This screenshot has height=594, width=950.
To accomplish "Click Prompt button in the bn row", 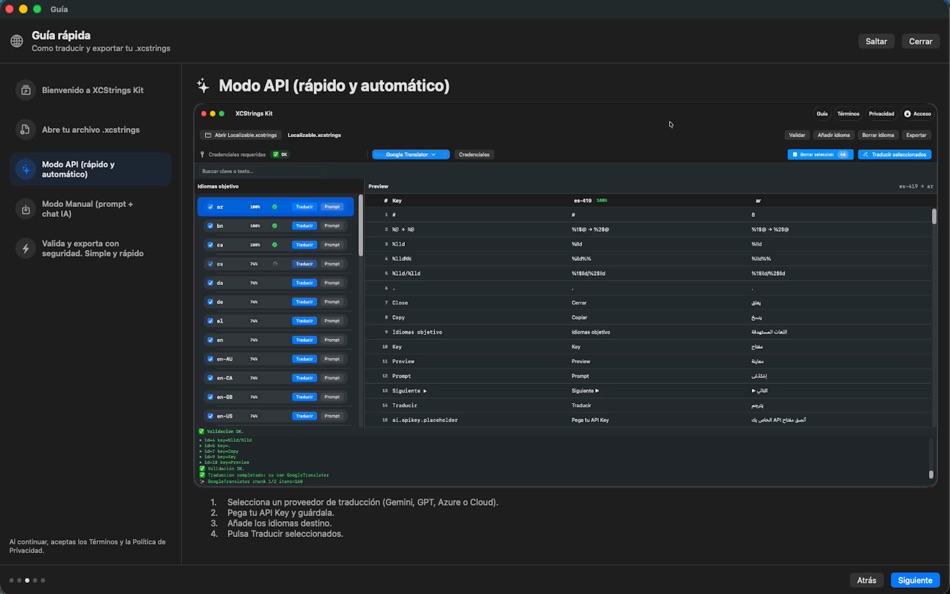I will tap(332, 225).
